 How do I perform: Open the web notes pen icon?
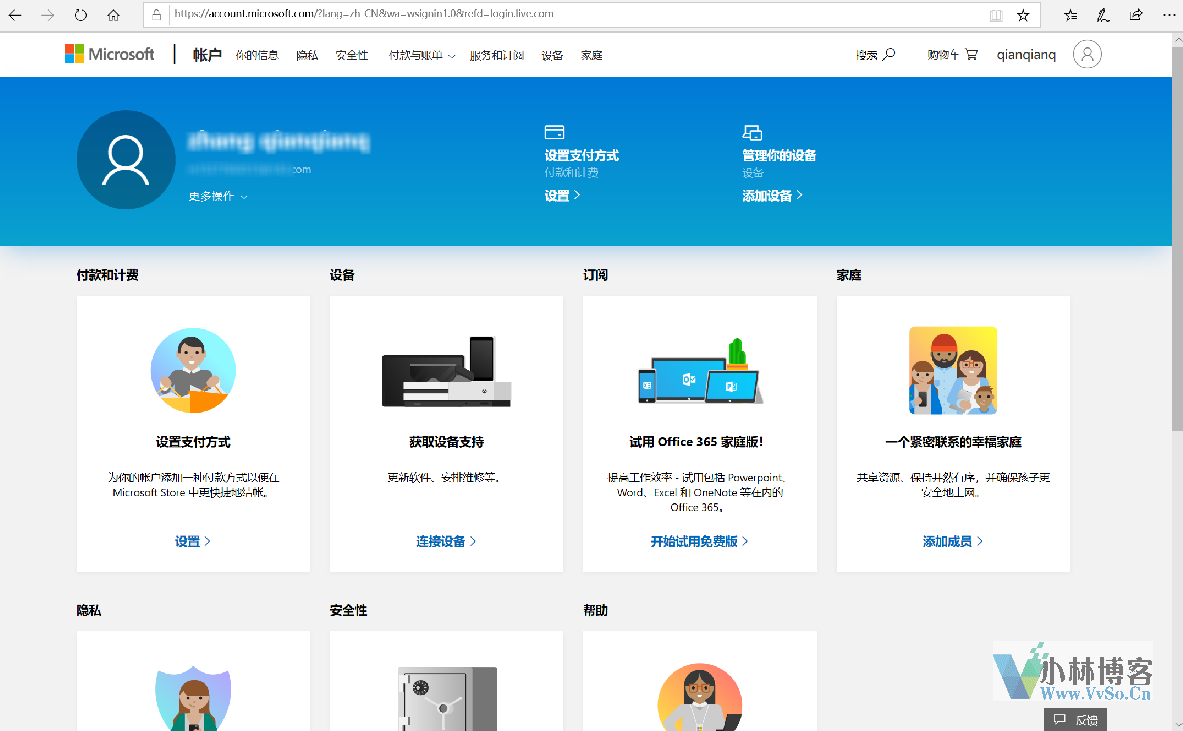coord(1103,15)
